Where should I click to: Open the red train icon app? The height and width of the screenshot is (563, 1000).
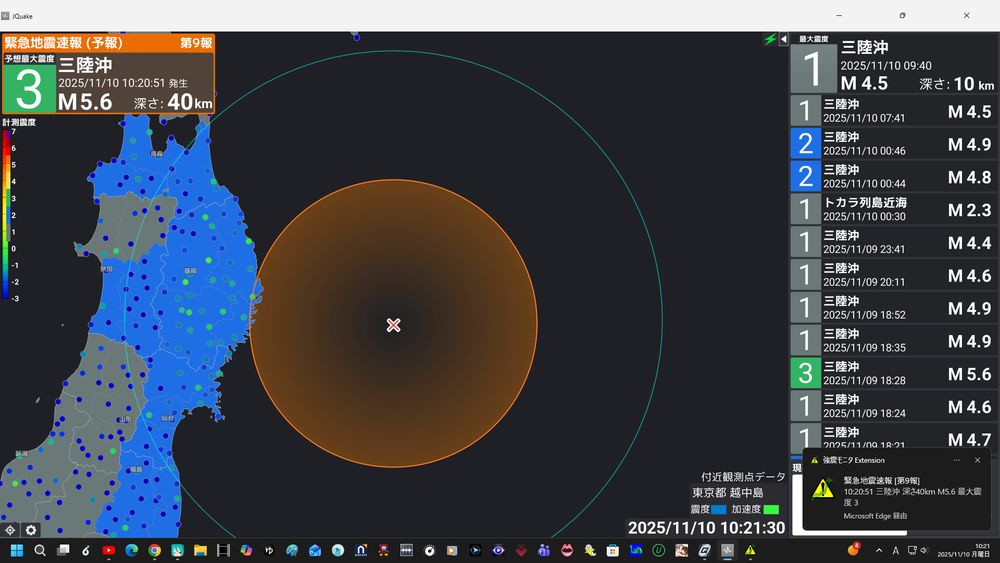pos(384,550)
